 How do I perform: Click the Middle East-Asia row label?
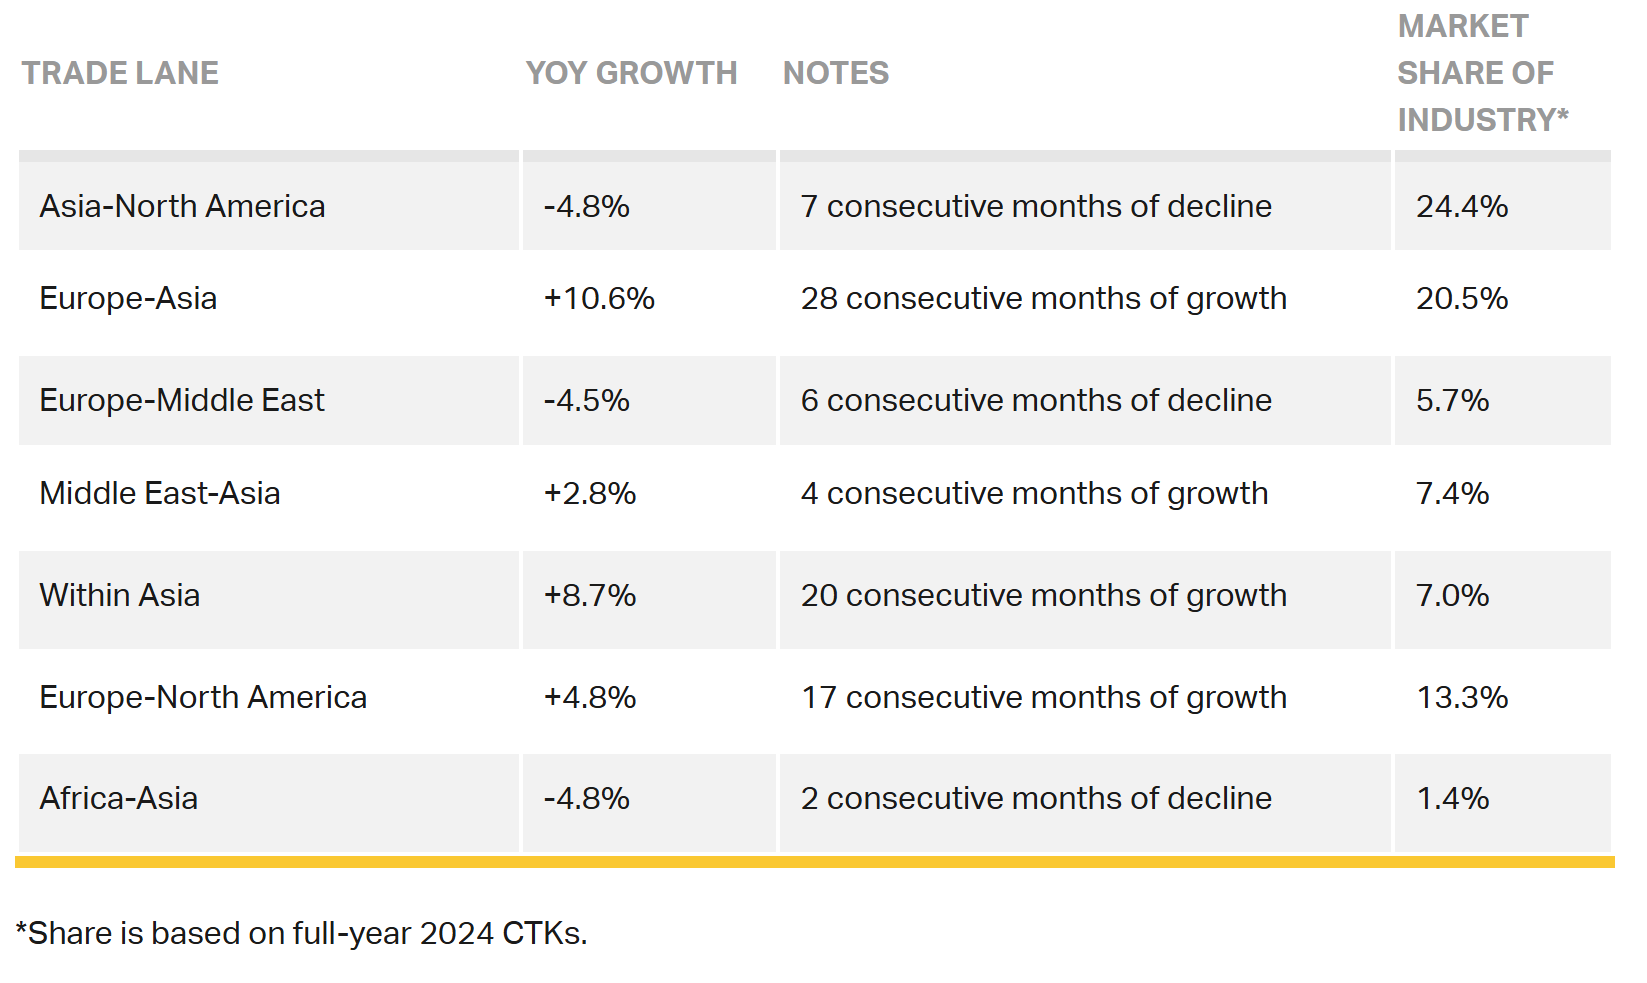pos(160,493)
